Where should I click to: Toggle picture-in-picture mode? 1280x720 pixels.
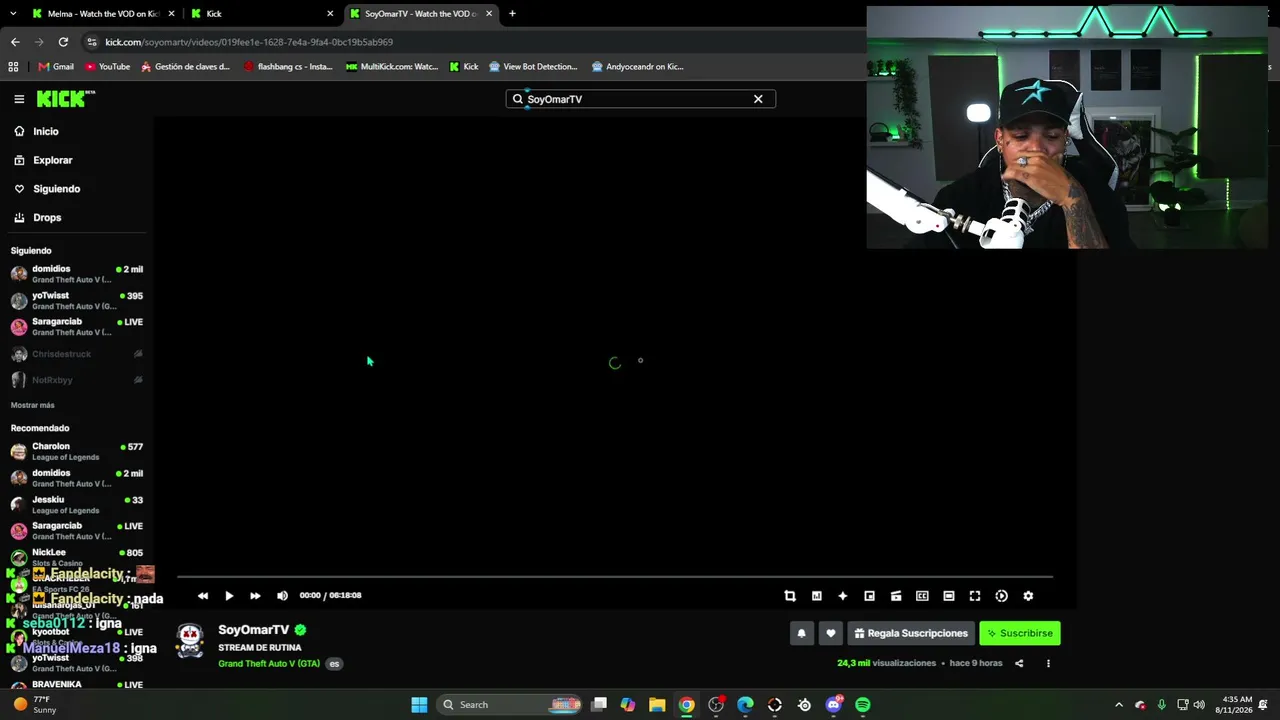(x=869, y=596)
